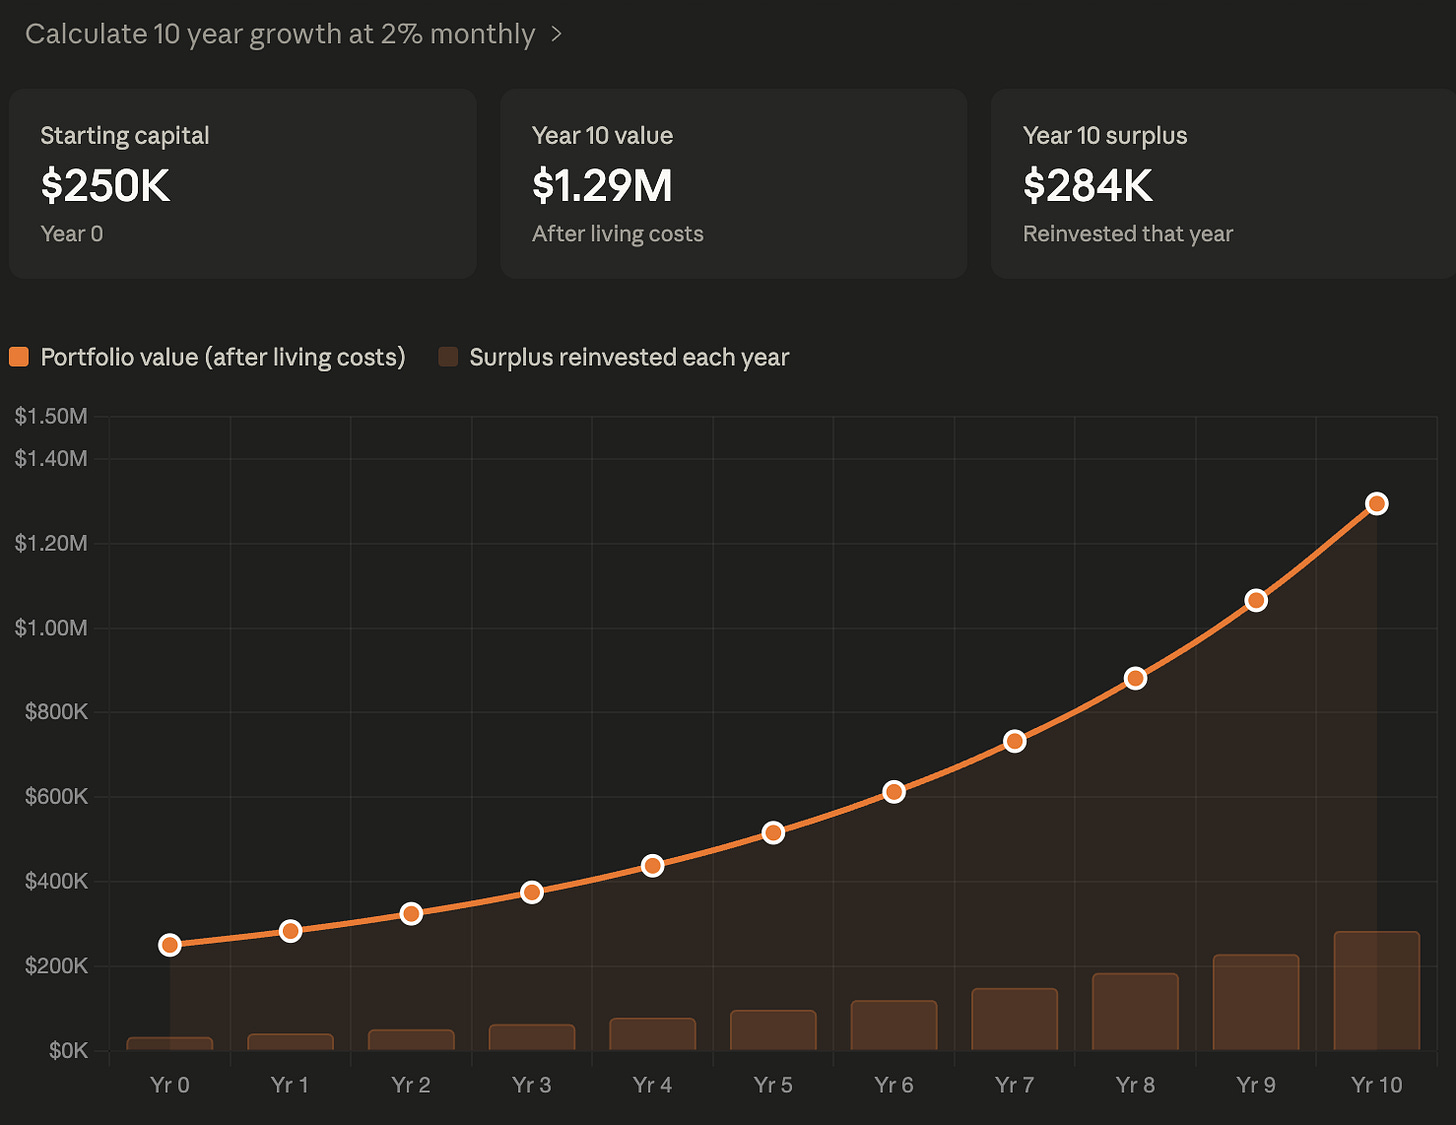Select the Year 10 surplus card

coord(1223,184)
